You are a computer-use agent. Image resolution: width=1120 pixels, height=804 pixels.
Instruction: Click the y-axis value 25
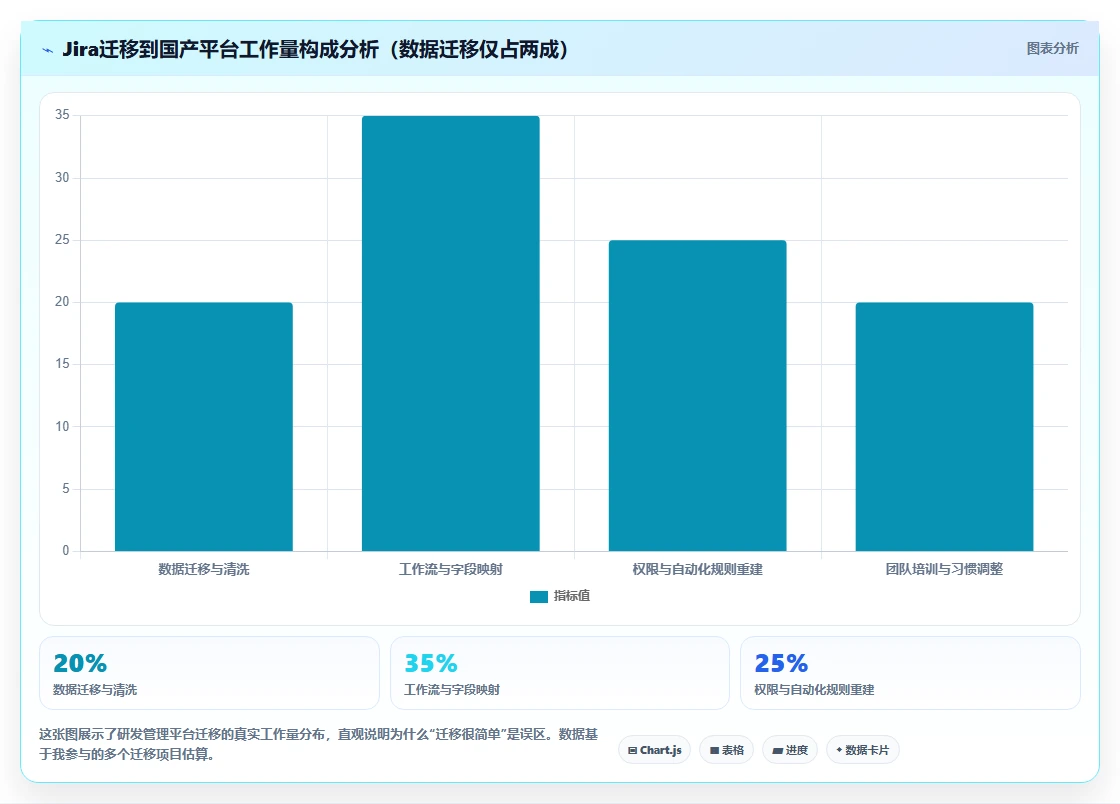62,239
